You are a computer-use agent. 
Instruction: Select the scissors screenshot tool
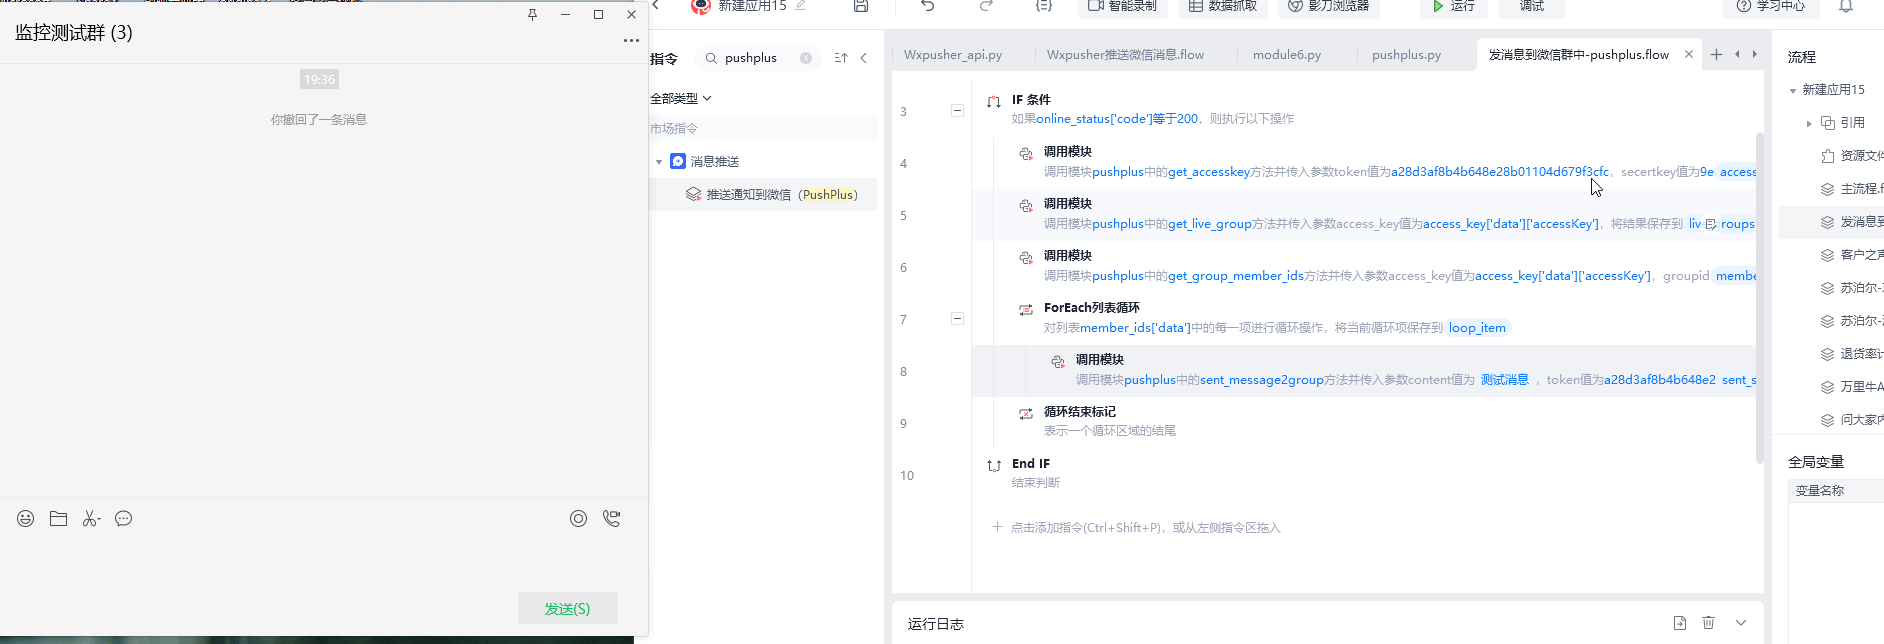(91, 518)
